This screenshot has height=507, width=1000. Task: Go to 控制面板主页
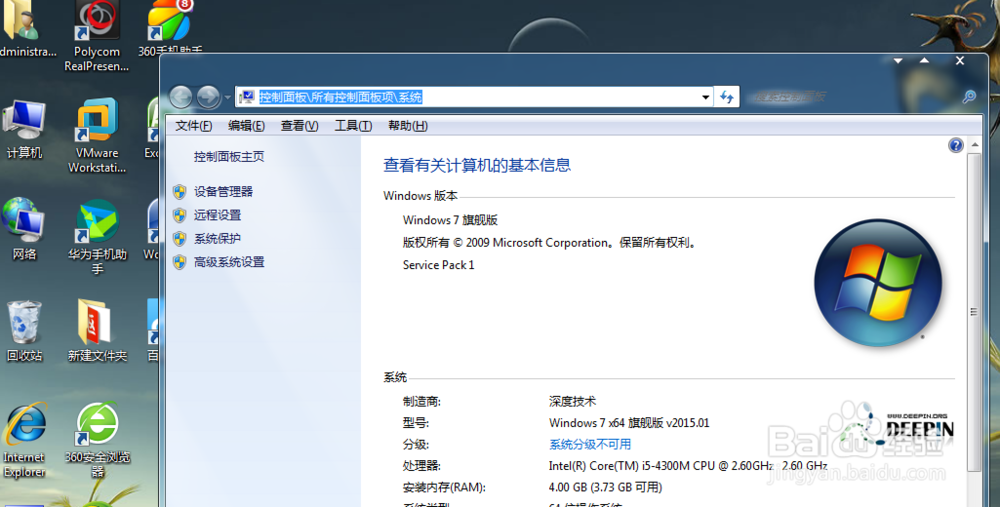click(229, 156)
